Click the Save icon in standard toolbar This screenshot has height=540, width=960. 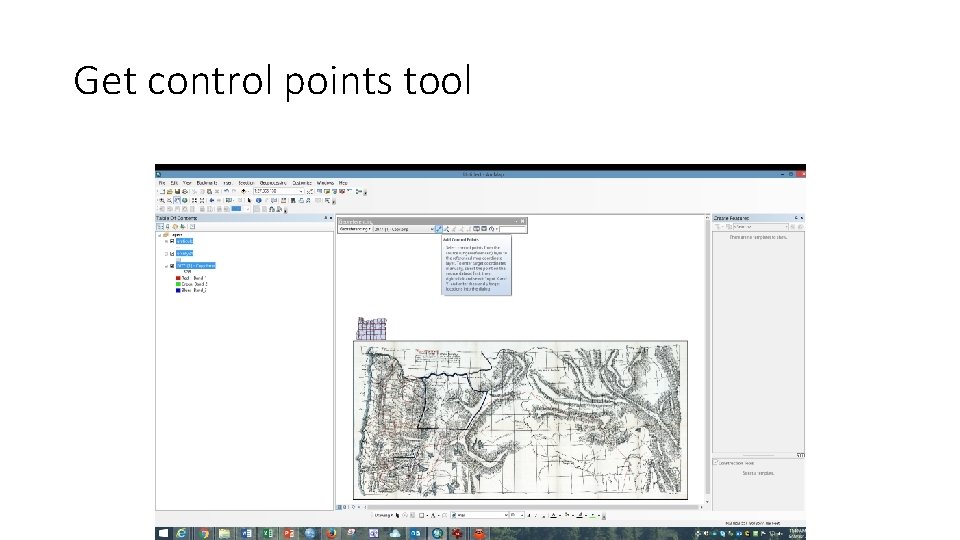pos(177,192)
